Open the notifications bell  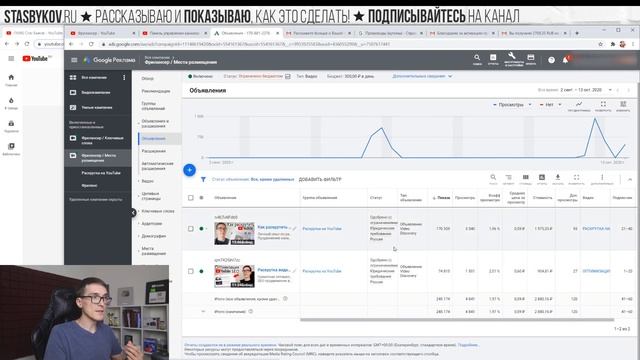coord(565,60)
